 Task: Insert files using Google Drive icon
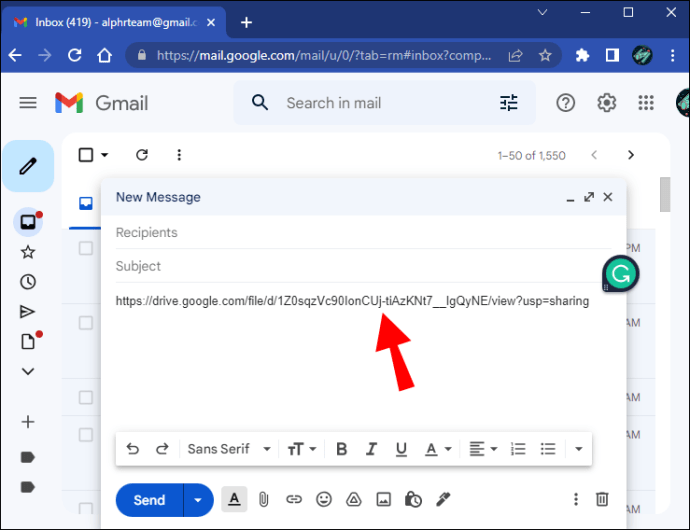click(x=354, y=499)
